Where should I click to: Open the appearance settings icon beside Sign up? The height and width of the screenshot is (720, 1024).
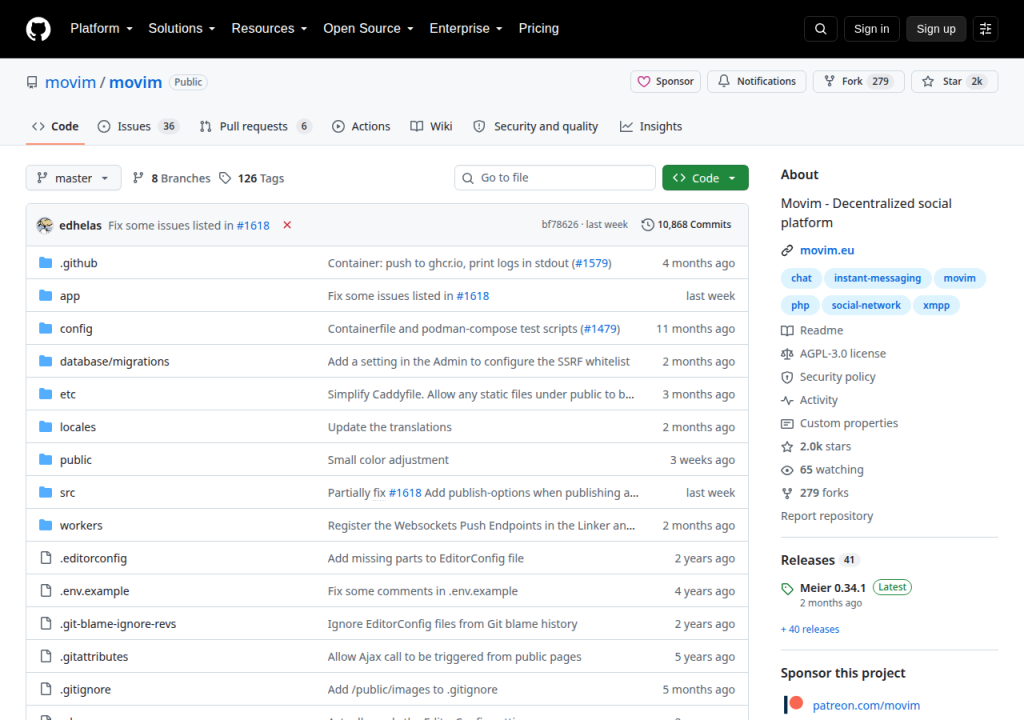point(985,29)
